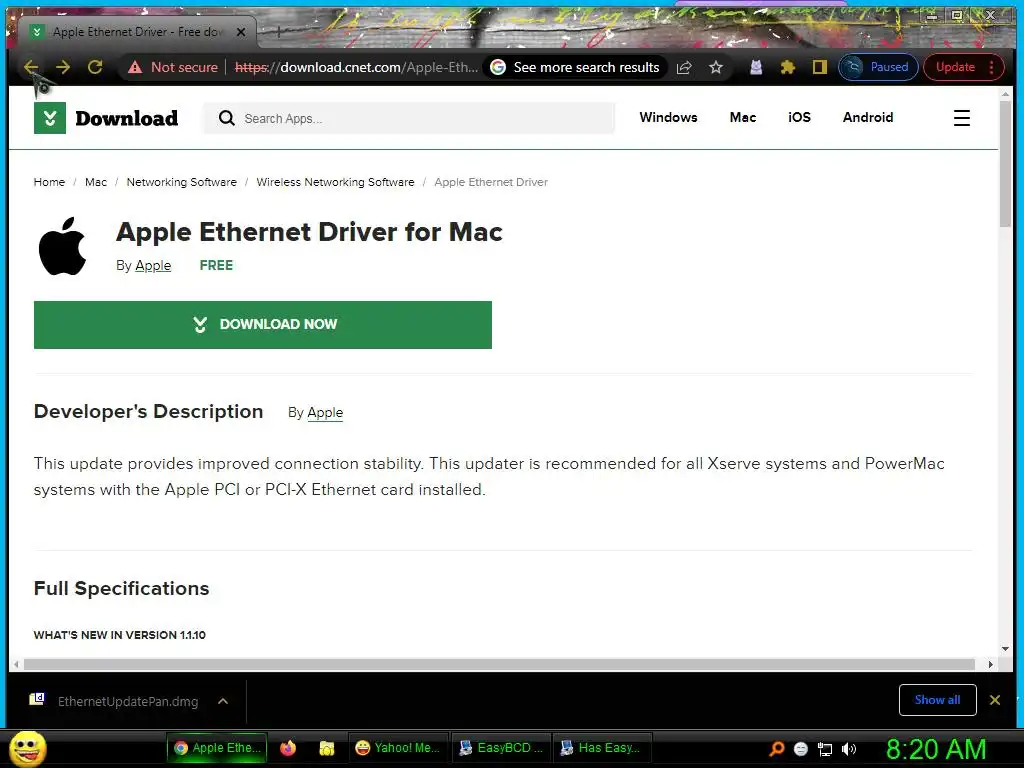1024x768 pixels.
Task: Open Apple link under product title
Action: click(x=153, y=266)
